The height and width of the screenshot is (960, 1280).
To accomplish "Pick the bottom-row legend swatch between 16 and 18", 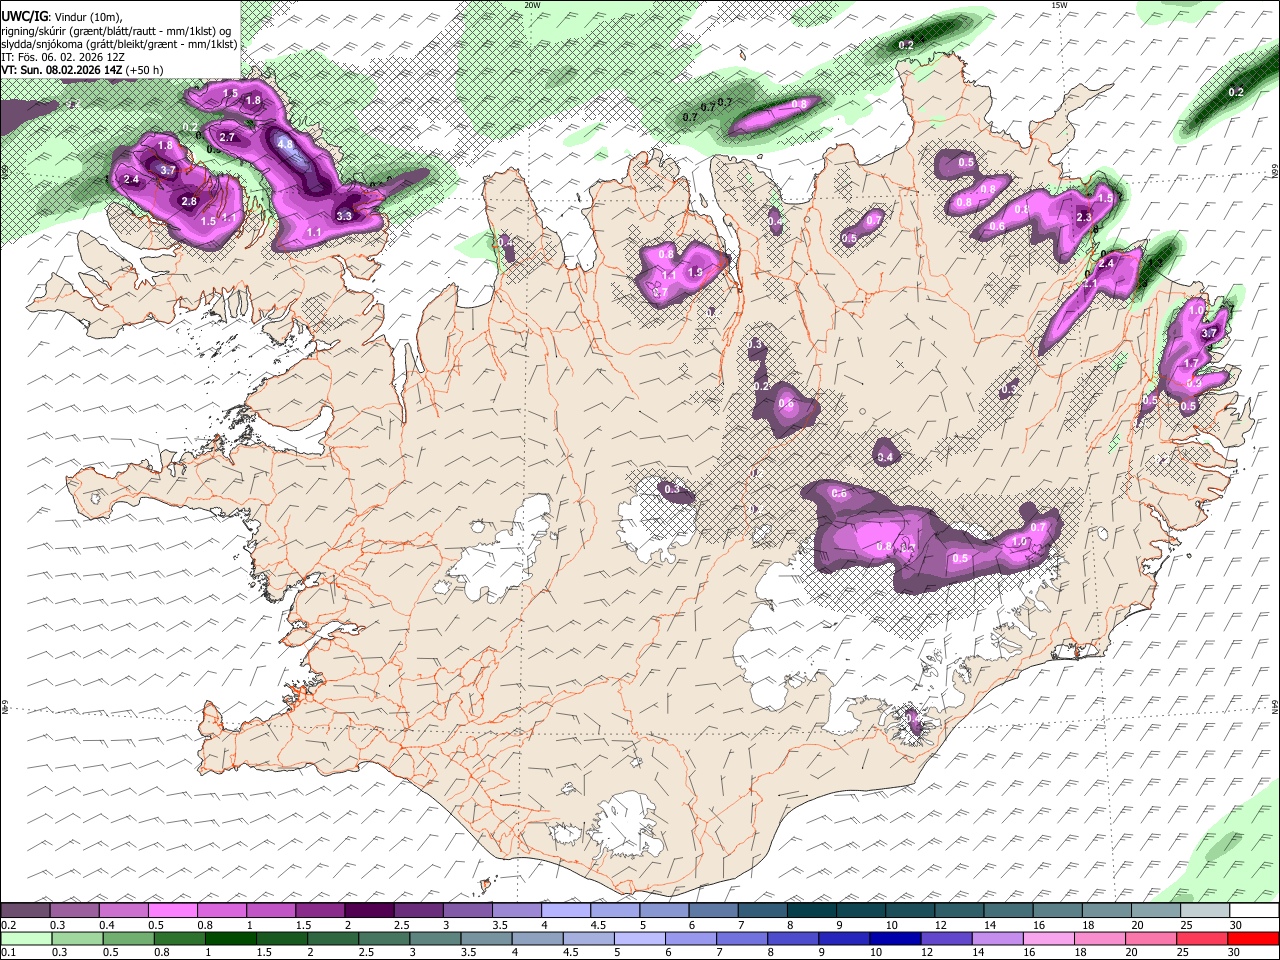I will (1050, 938).
